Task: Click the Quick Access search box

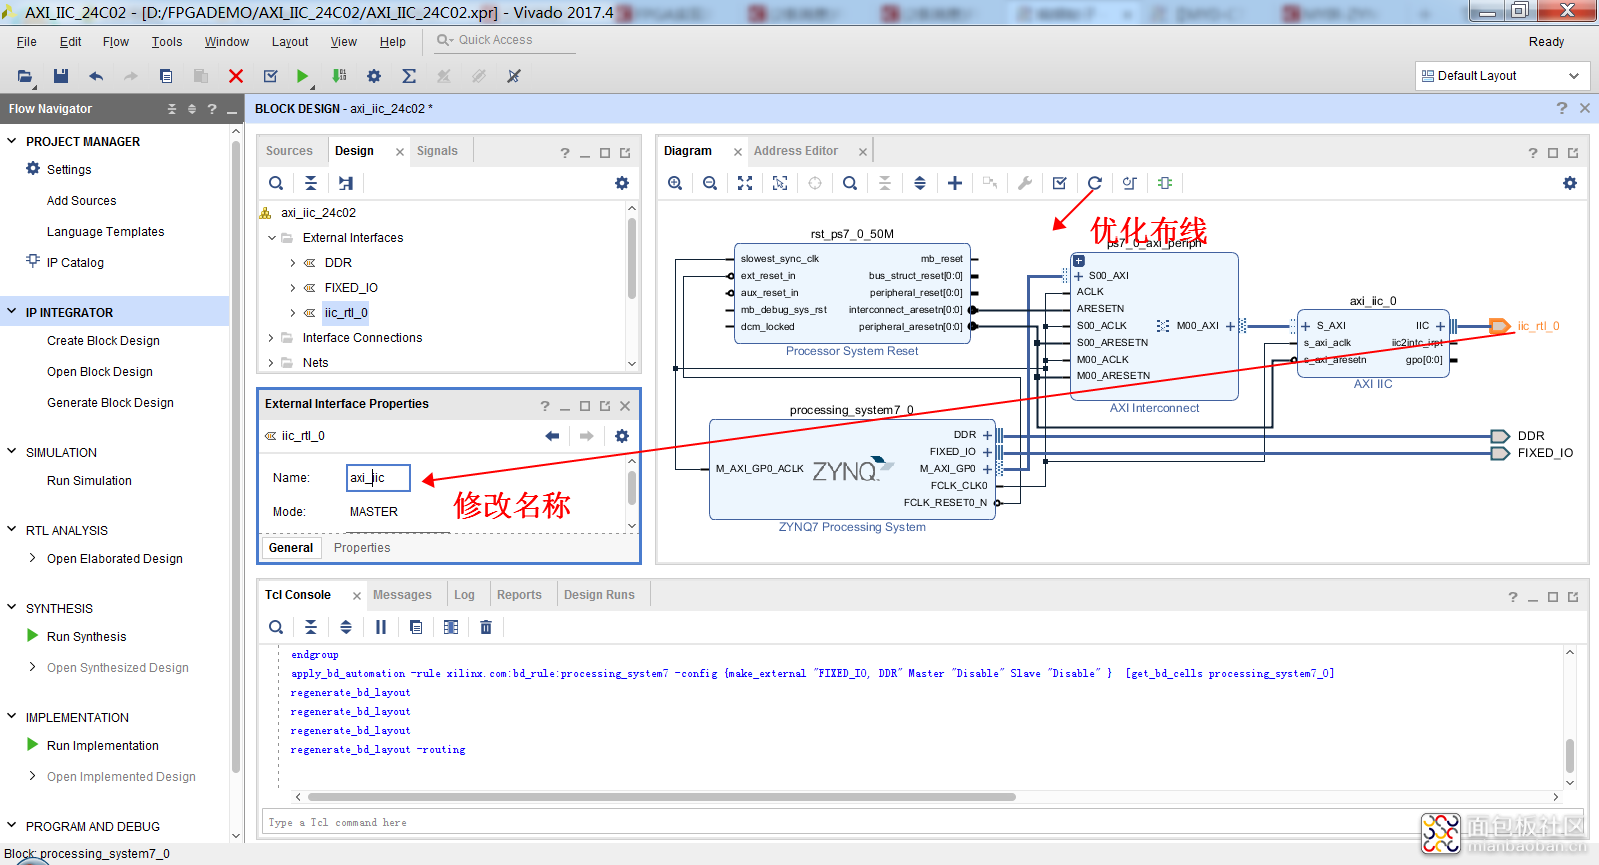Action: 504,40
